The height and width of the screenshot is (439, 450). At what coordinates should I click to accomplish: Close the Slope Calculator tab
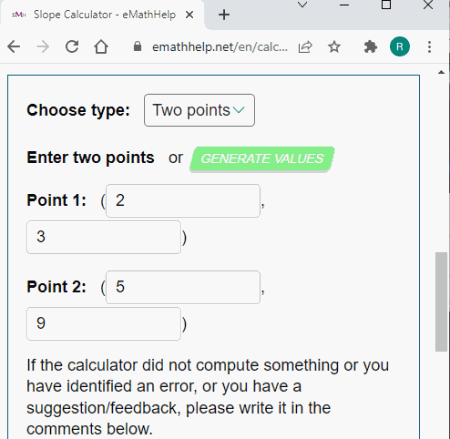(189, 15)
